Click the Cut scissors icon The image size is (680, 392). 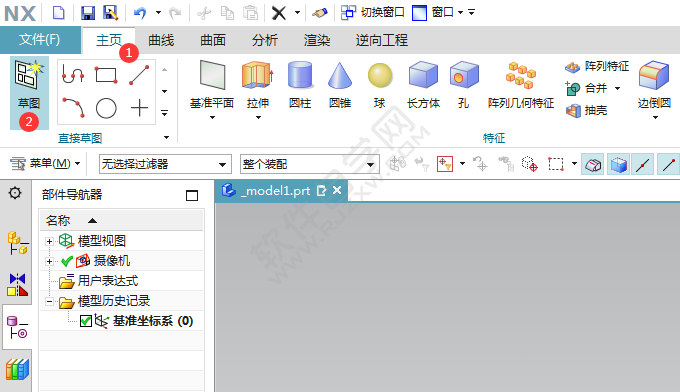203,13
